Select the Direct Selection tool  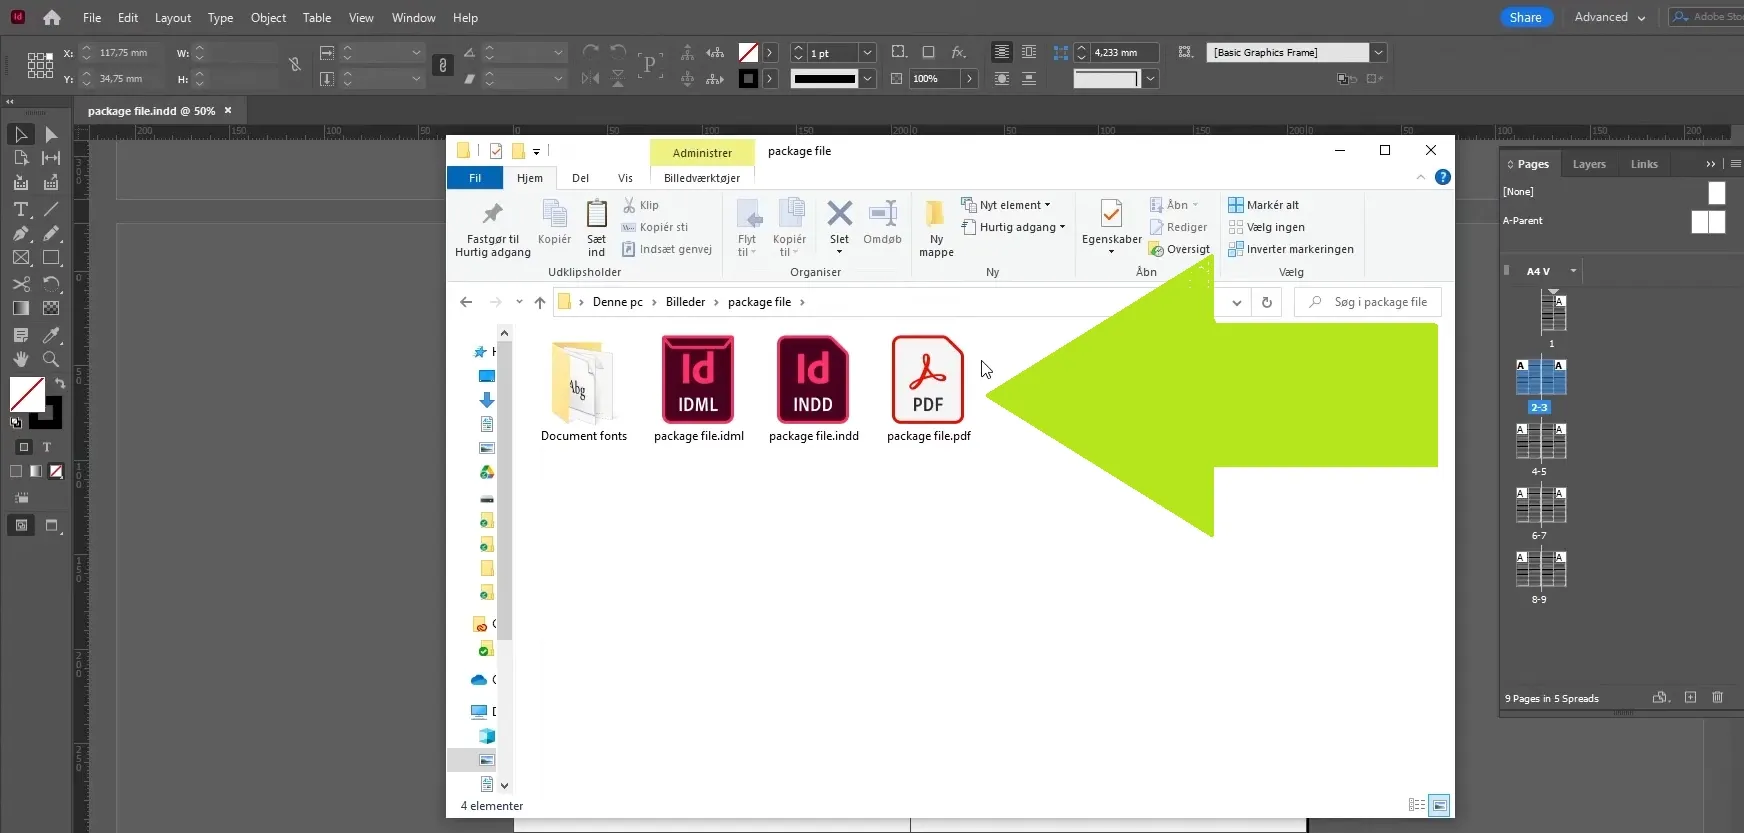point(51,134)
